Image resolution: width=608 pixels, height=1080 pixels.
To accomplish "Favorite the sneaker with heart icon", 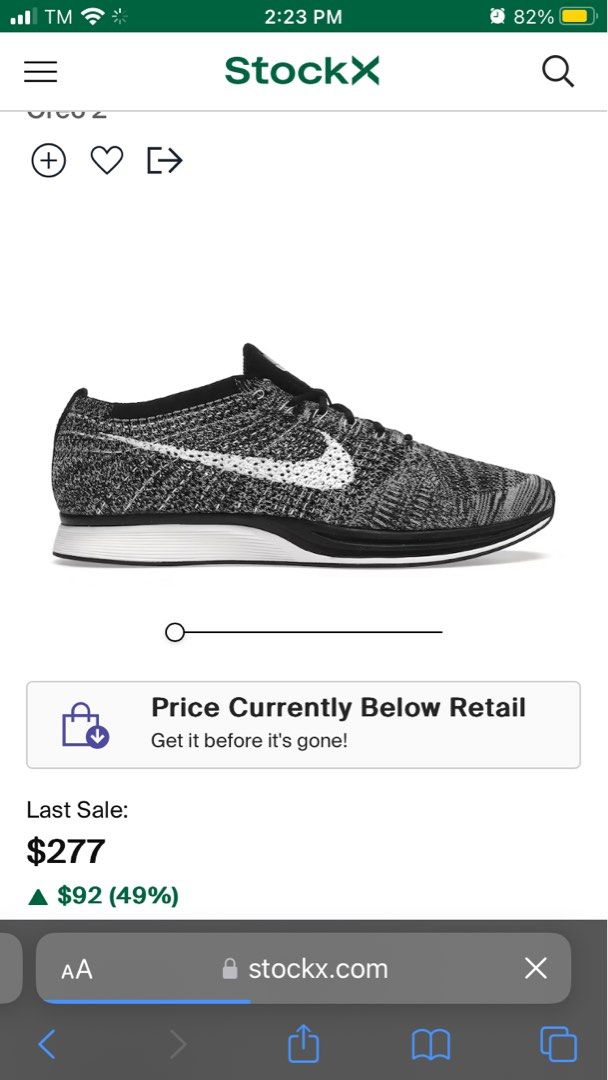I will click(x=106, y=160).
